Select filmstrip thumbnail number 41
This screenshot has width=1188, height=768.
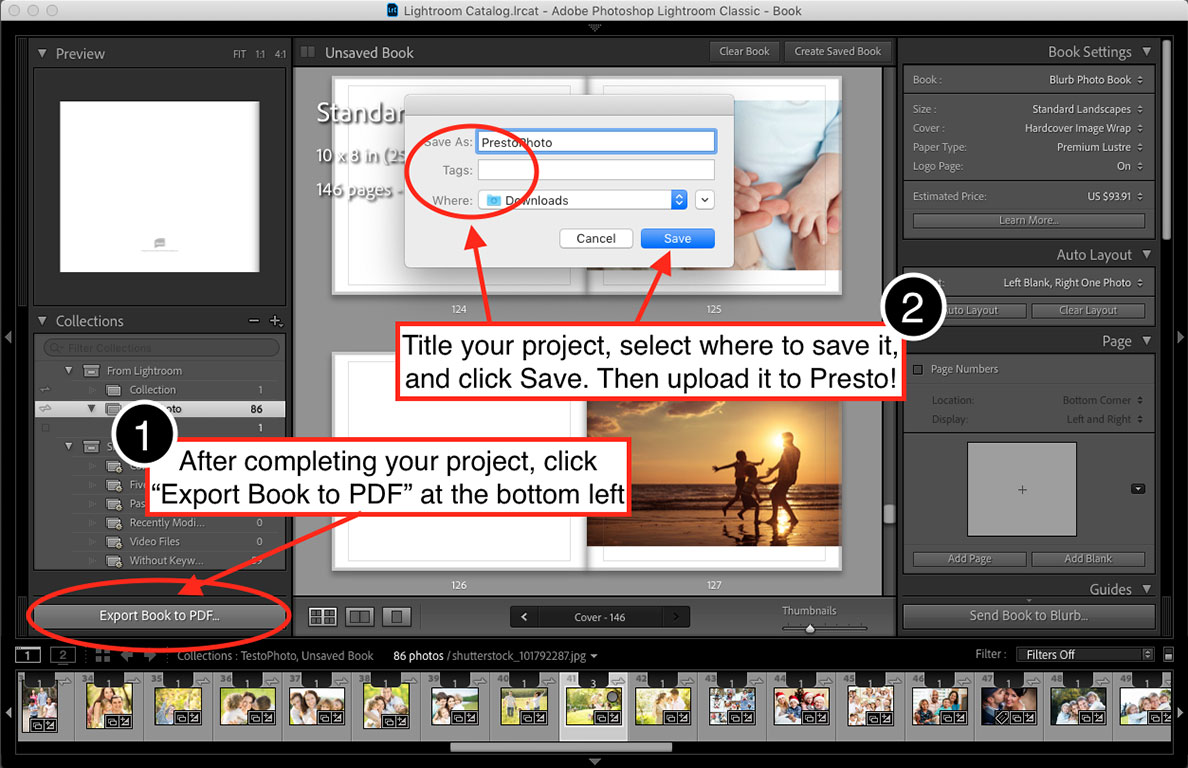tap(594, 707)
